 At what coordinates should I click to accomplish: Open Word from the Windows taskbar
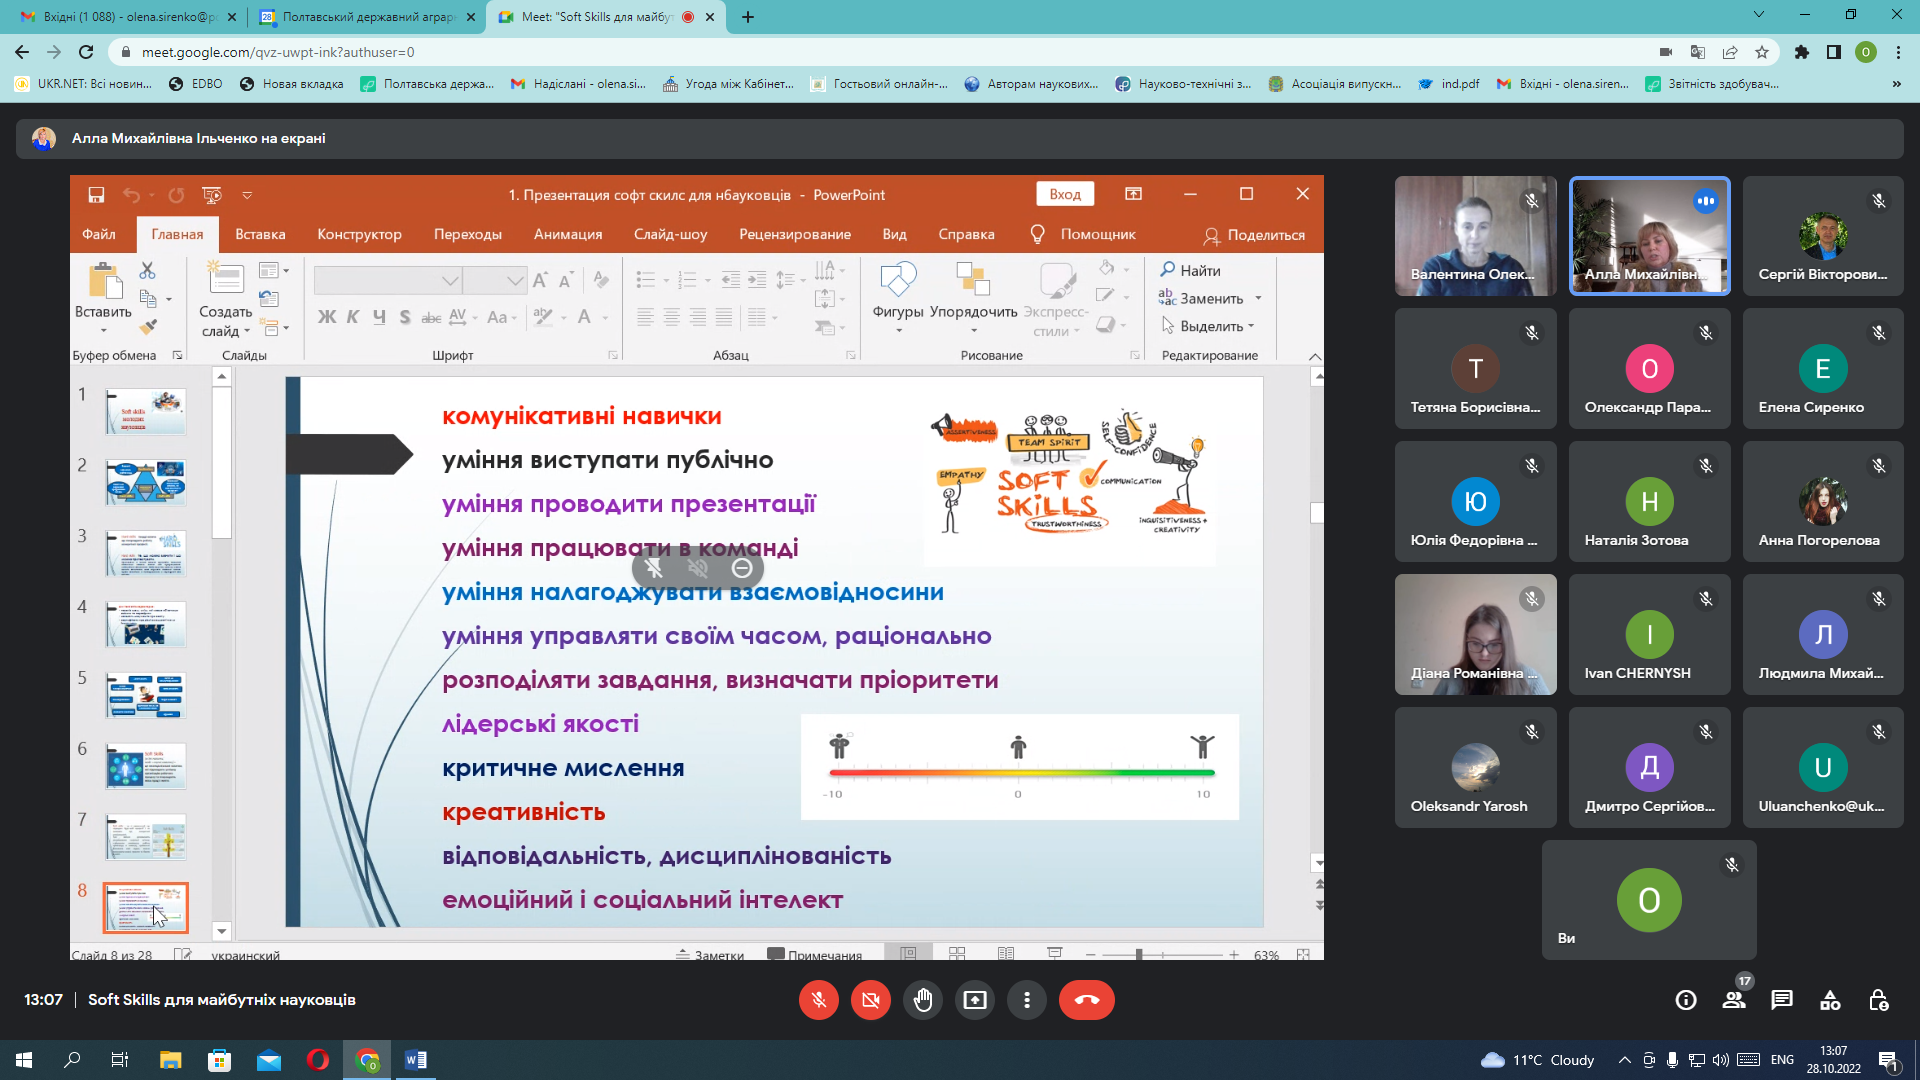pos(416,1060)
